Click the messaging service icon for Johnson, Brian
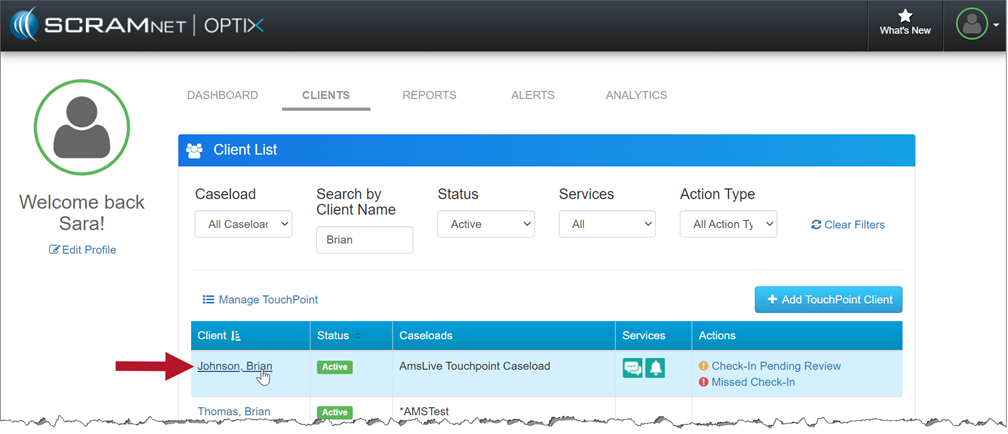 pyautogui.click(x=632, y=367)
